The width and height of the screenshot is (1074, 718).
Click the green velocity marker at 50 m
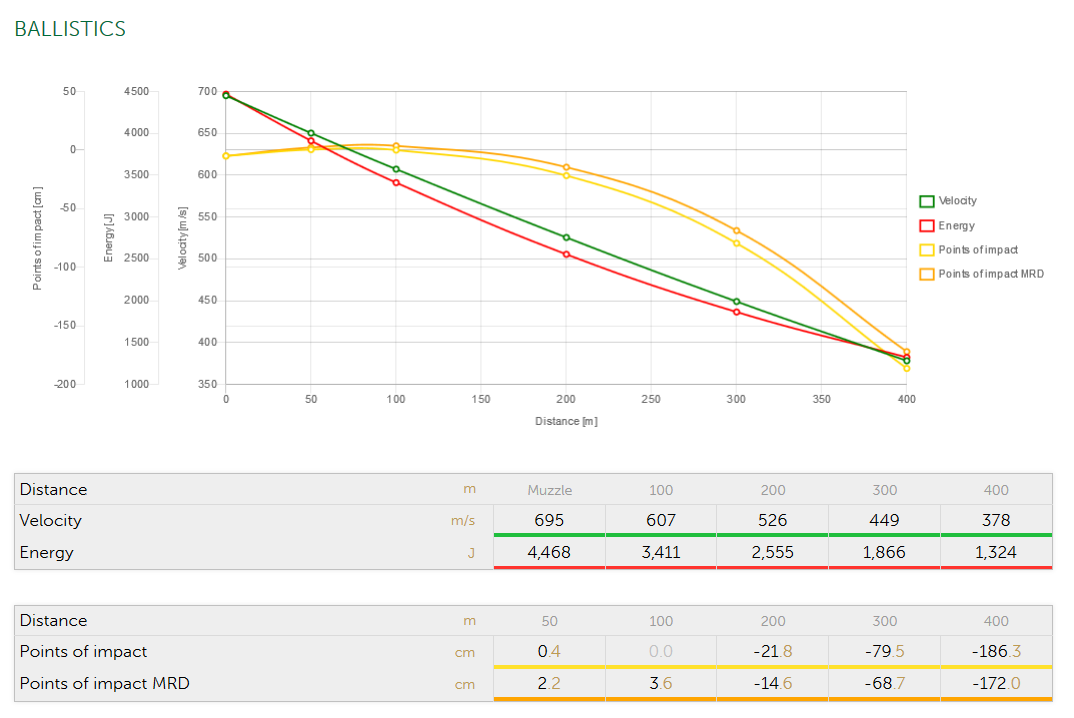click(311, 133)
